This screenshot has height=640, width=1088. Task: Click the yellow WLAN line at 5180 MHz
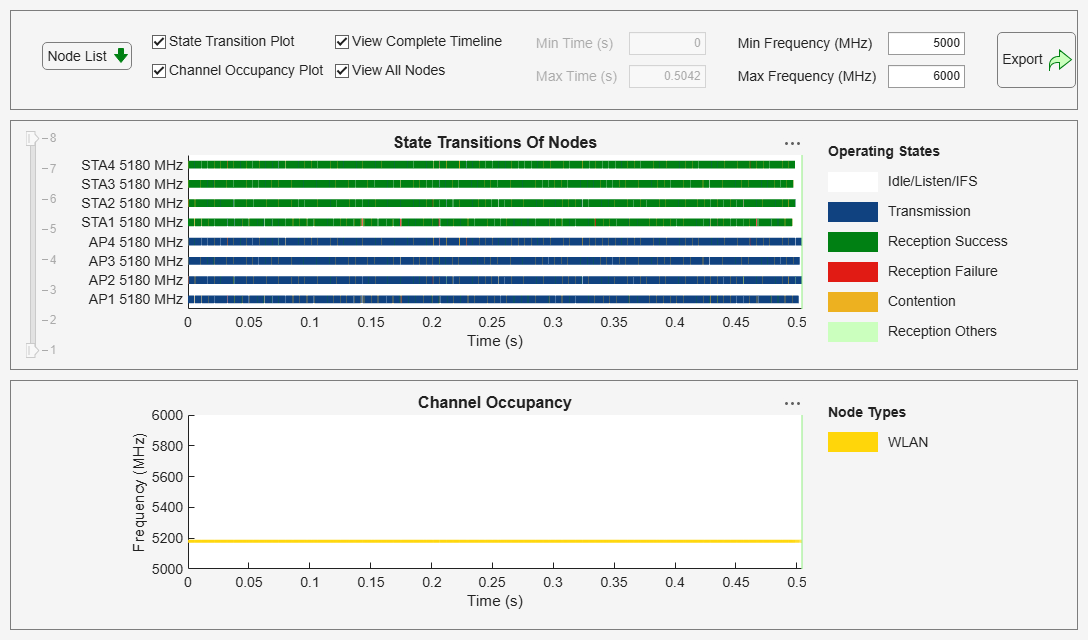coord(495,541)
